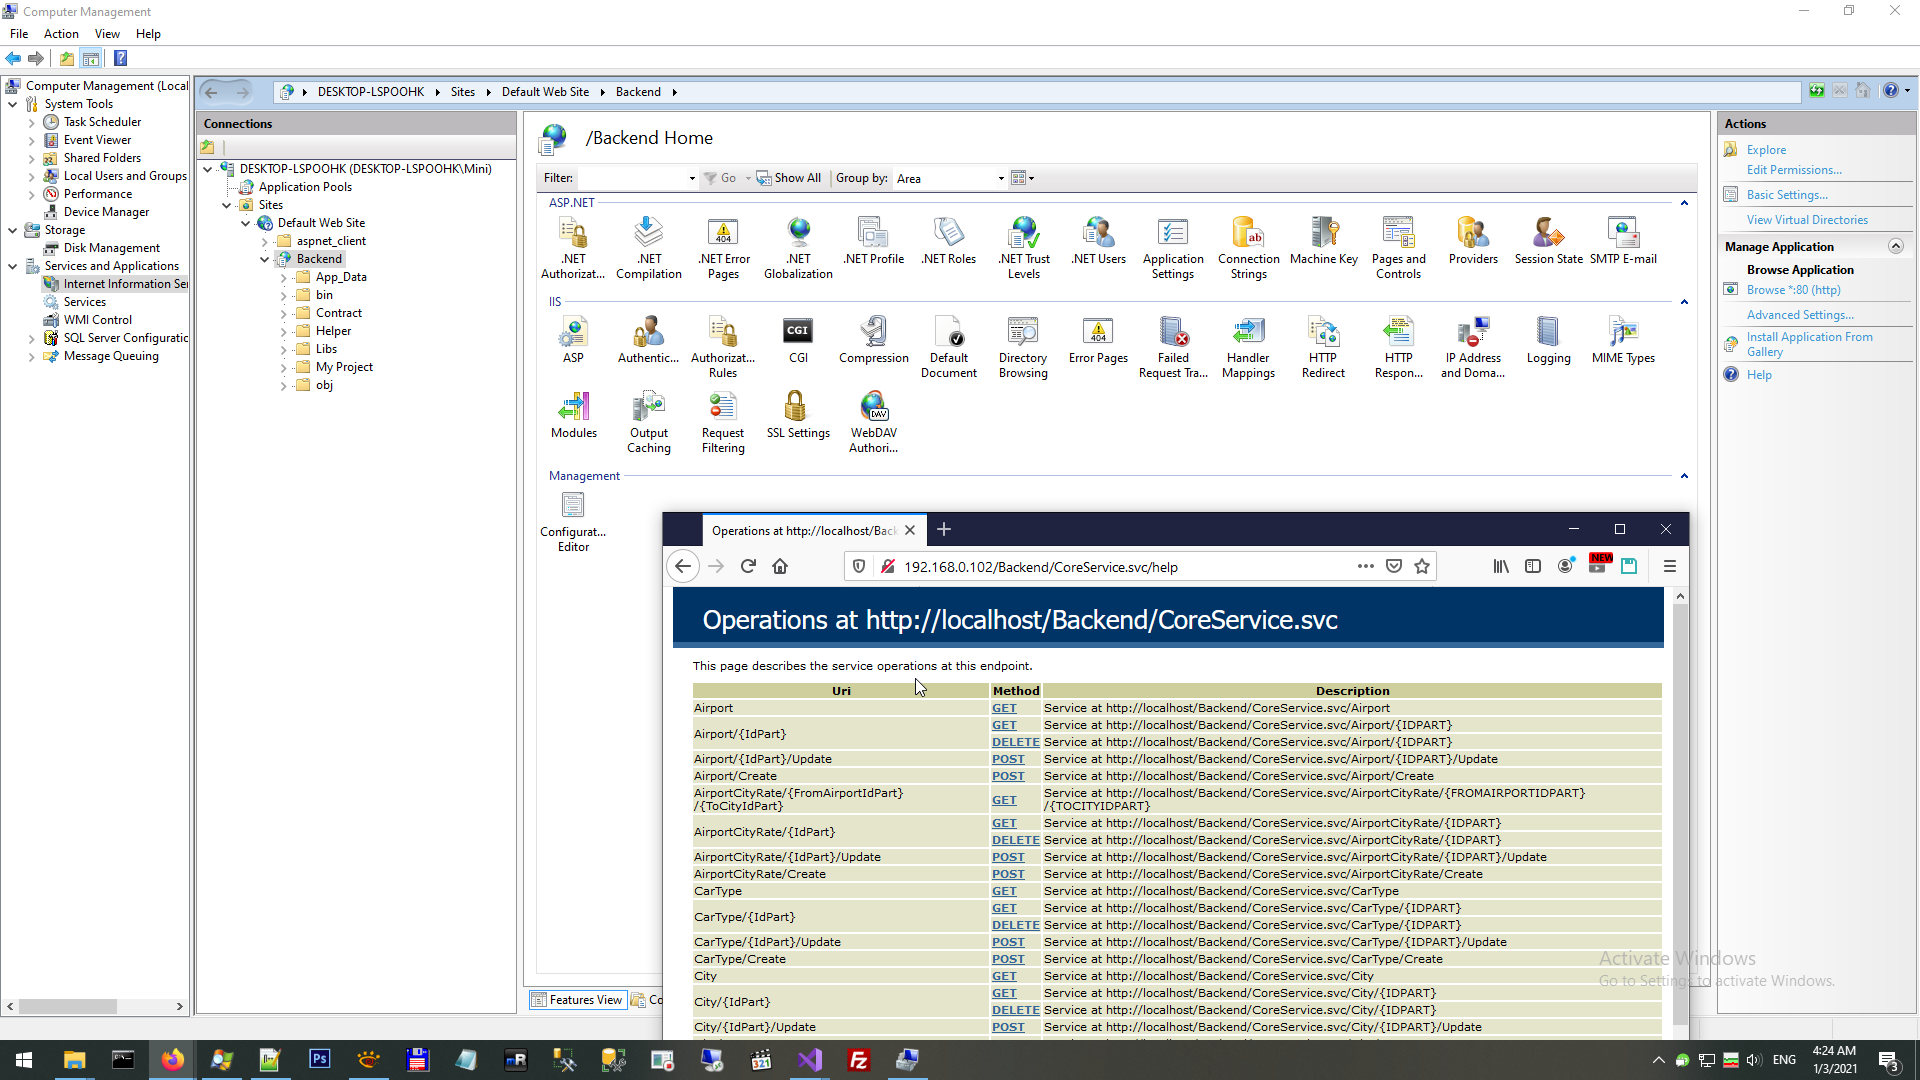Open Visual Studio from the taskbar
The width and height of the screenshot is (1920, 1080).
[x=810, y=1060]
